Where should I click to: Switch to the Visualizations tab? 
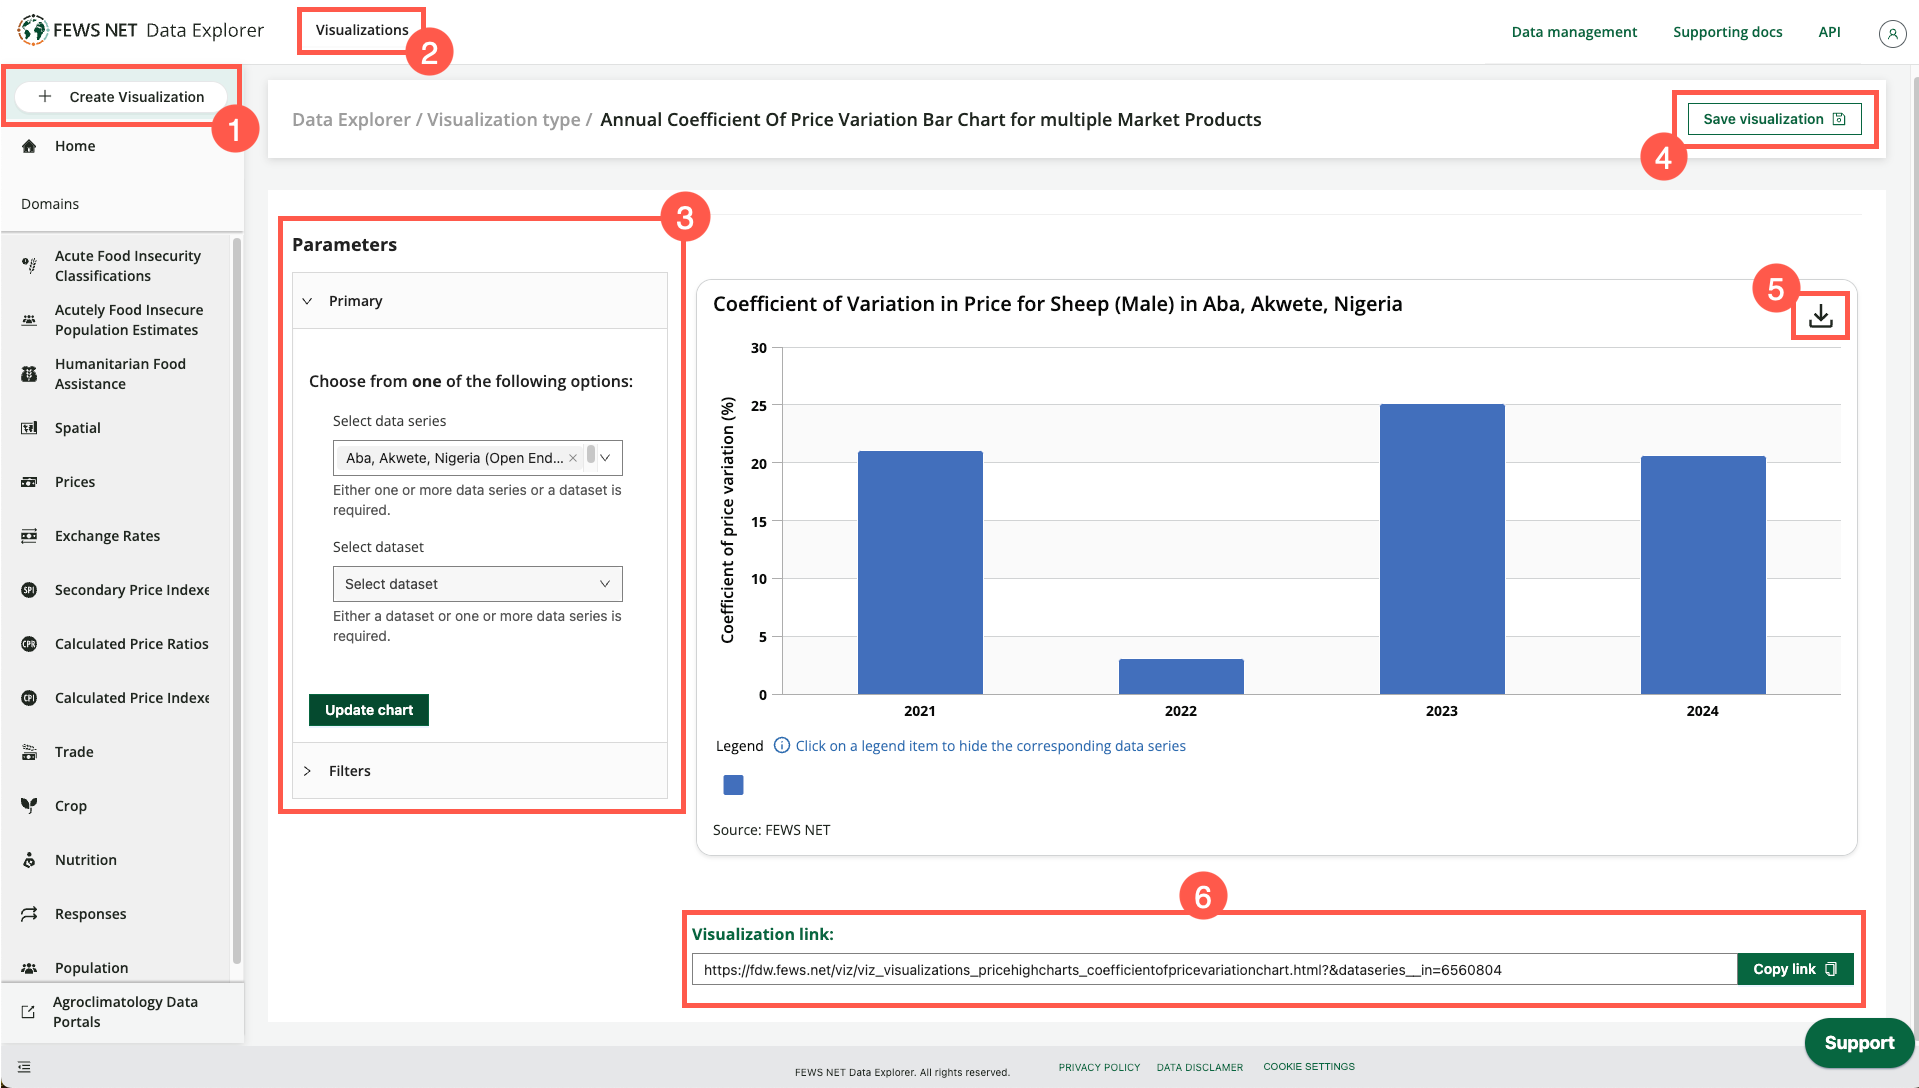point(361,30)
